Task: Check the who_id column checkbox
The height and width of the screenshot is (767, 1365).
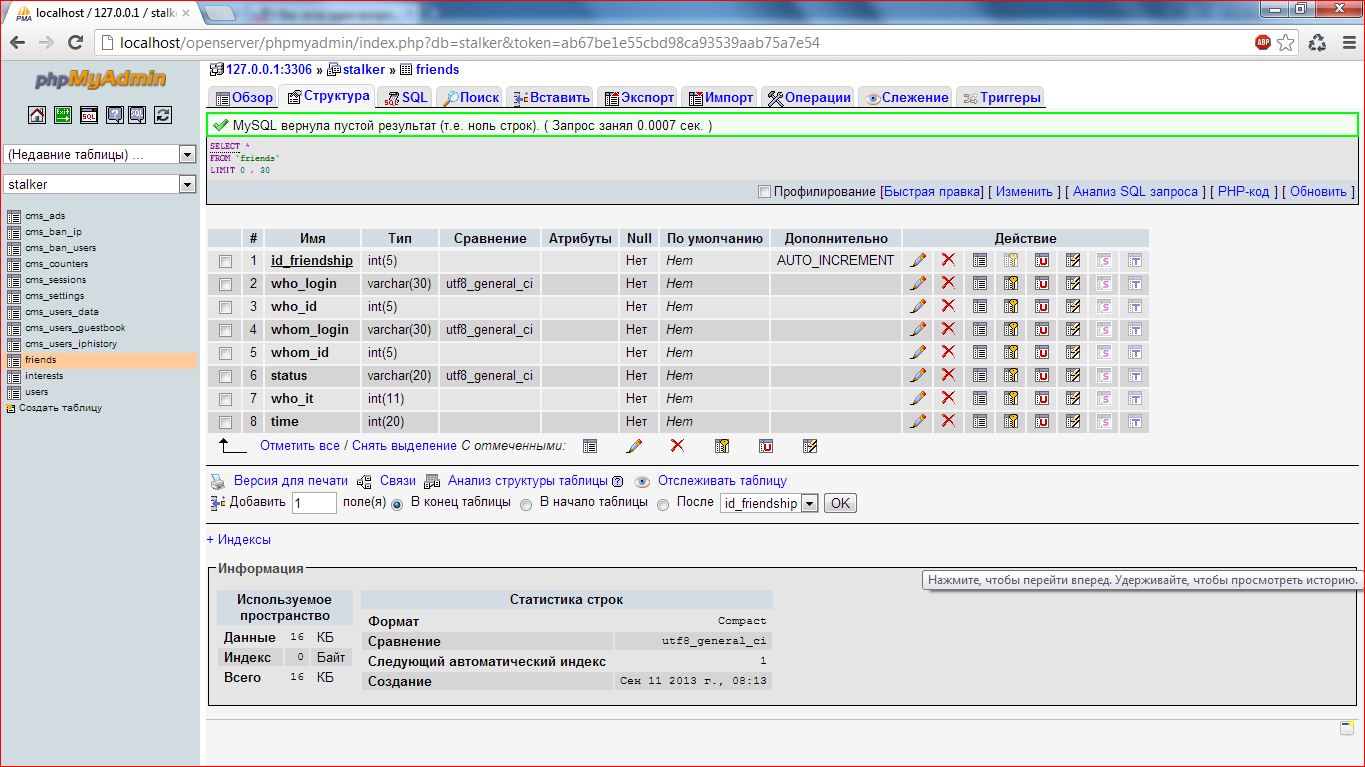Action: [225, 307]
